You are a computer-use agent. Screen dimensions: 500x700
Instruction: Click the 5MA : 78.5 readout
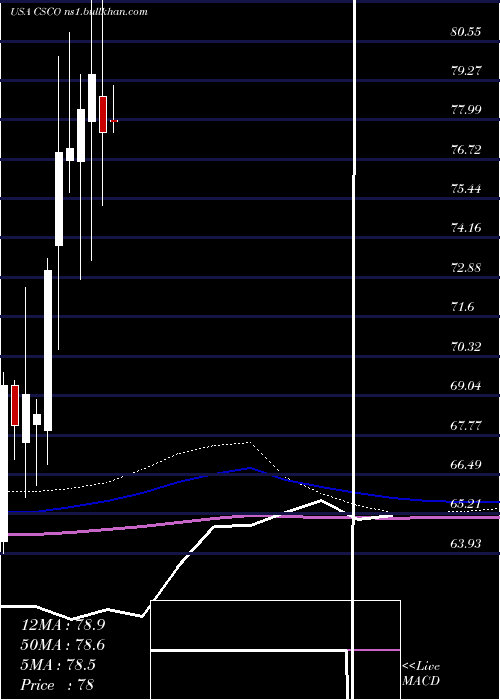coord(58,665)
